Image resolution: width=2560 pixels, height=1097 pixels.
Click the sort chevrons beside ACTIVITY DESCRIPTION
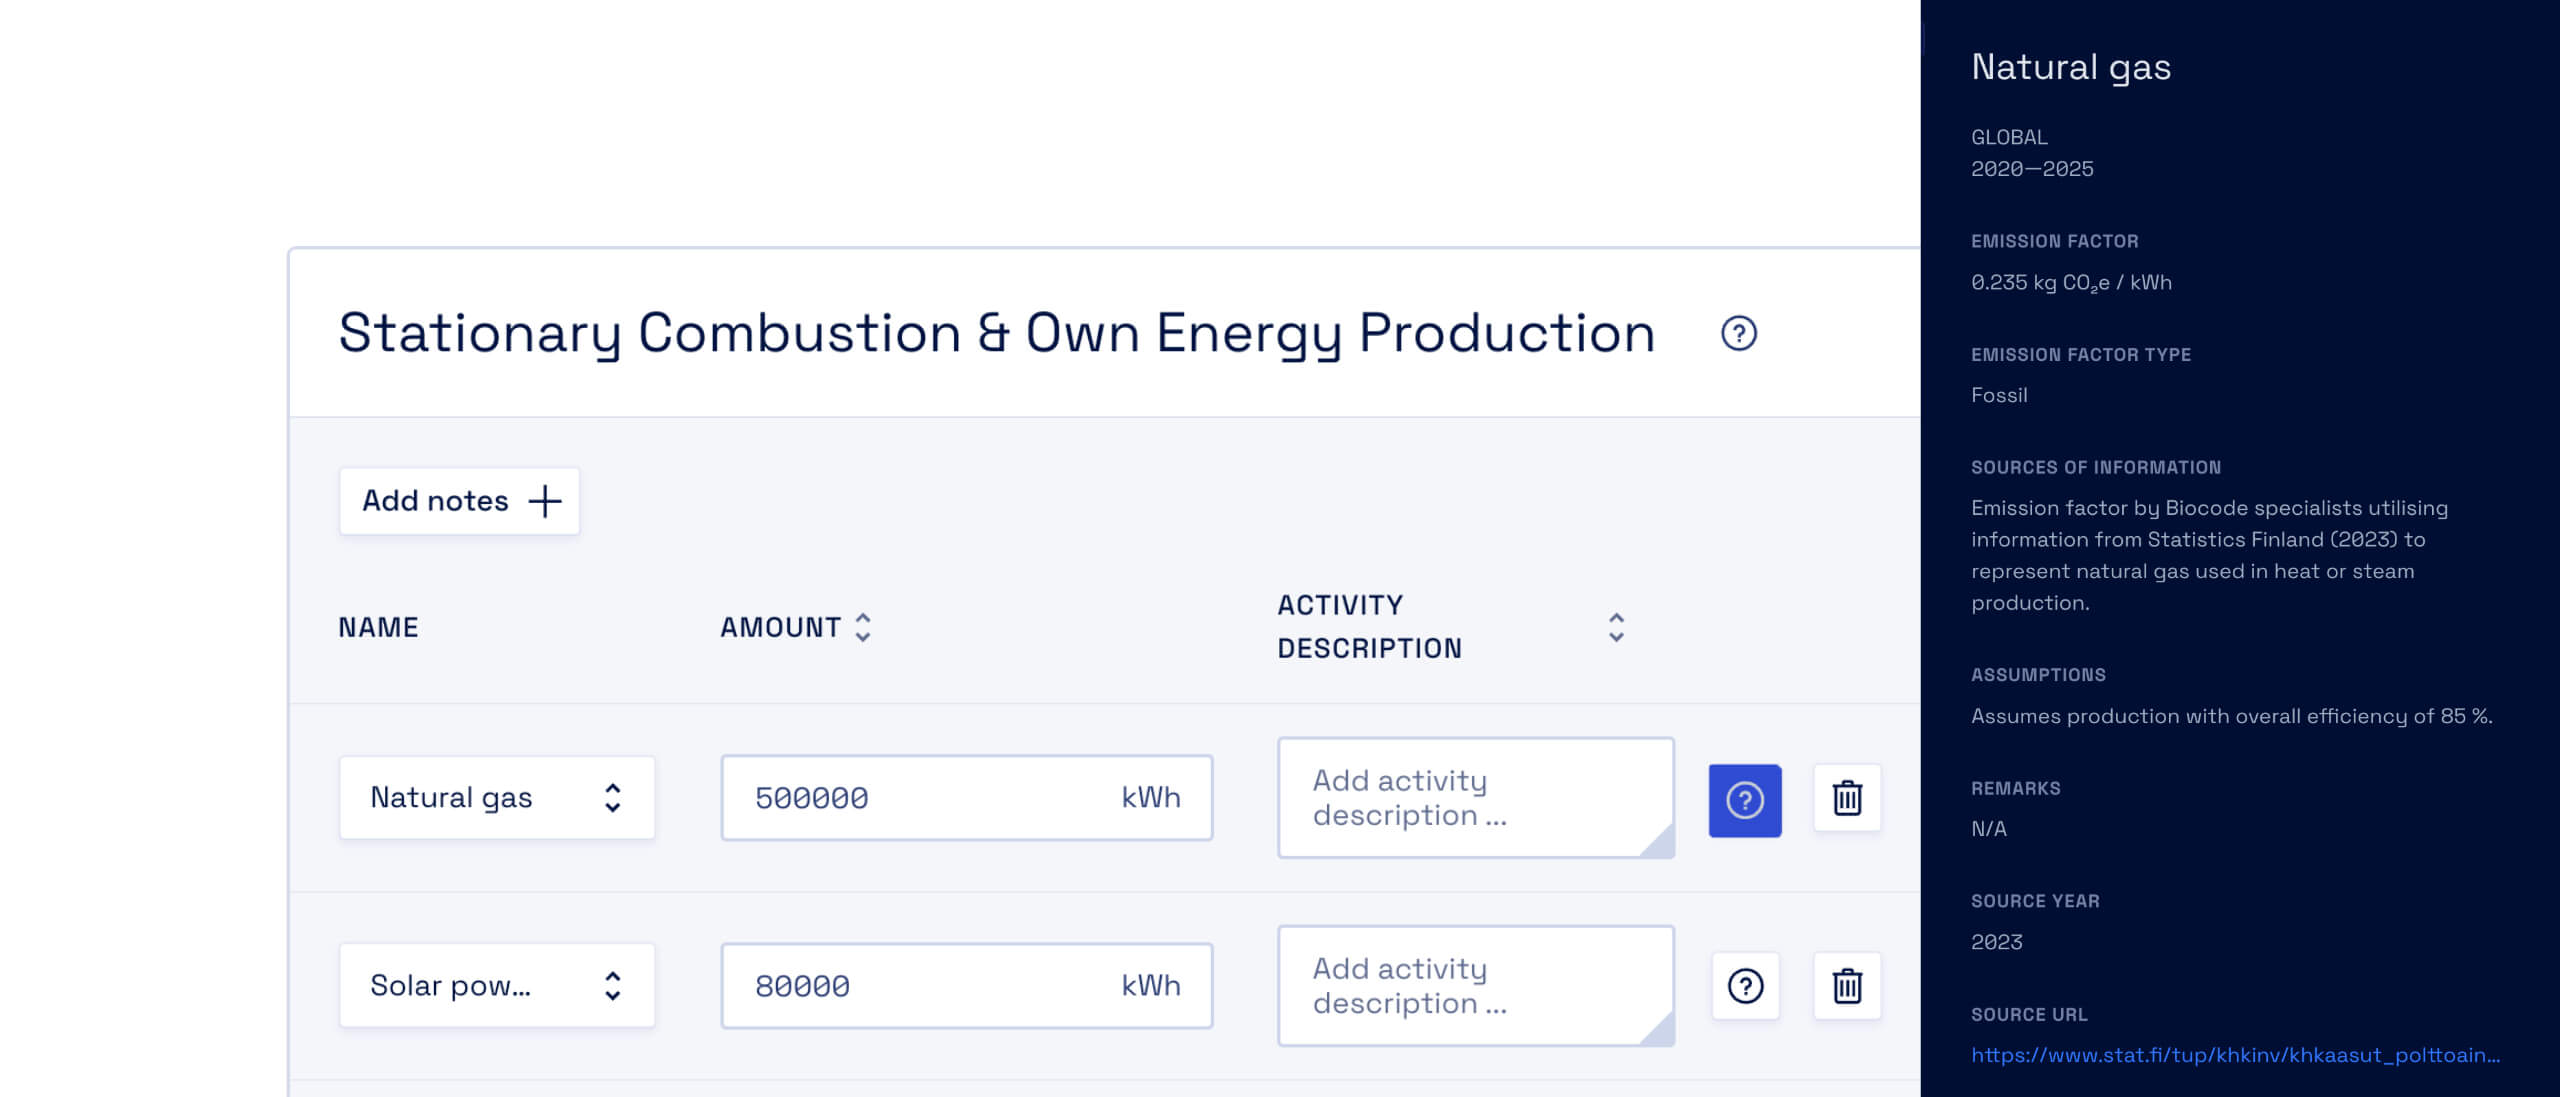(1617, 627)
